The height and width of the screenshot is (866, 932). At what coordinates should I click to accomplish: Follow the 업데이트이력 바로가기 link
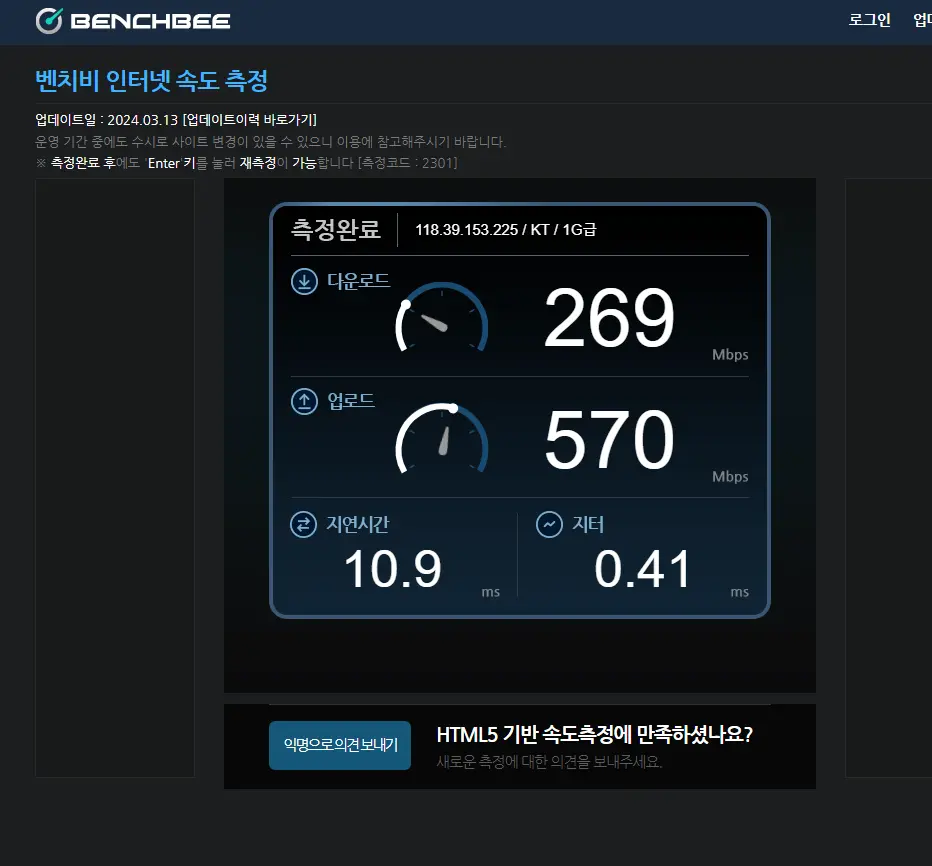click(x=250, y=119)
